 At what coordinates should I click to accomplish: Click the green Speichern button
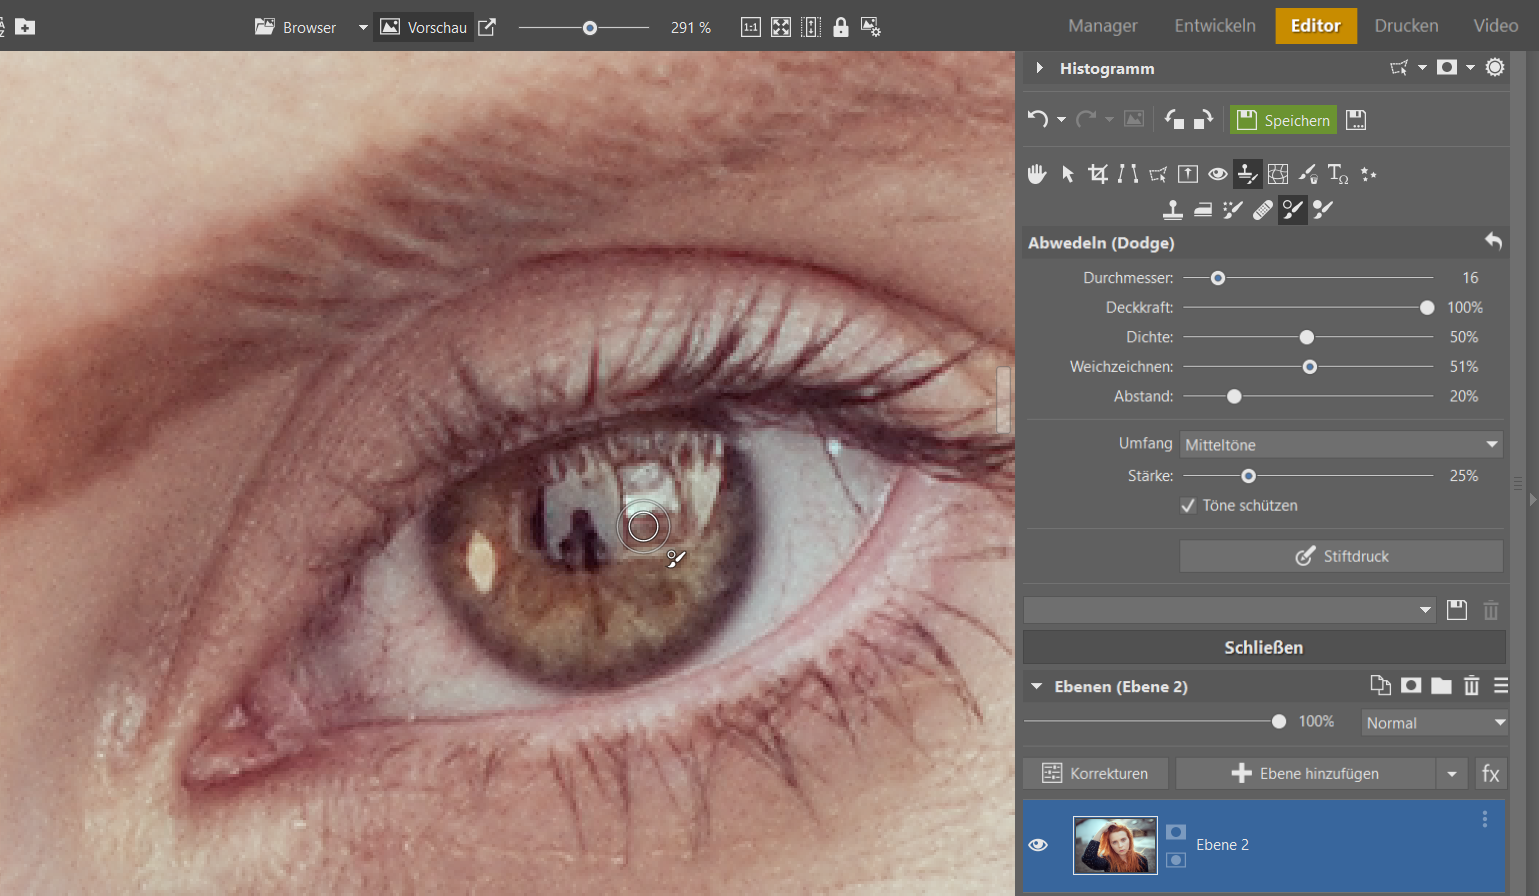[x=1285, y=120]
